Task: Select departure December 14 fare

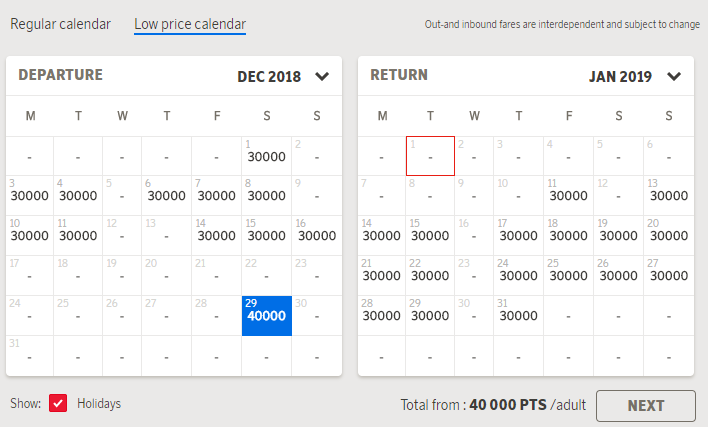Action: pos(217,236)
